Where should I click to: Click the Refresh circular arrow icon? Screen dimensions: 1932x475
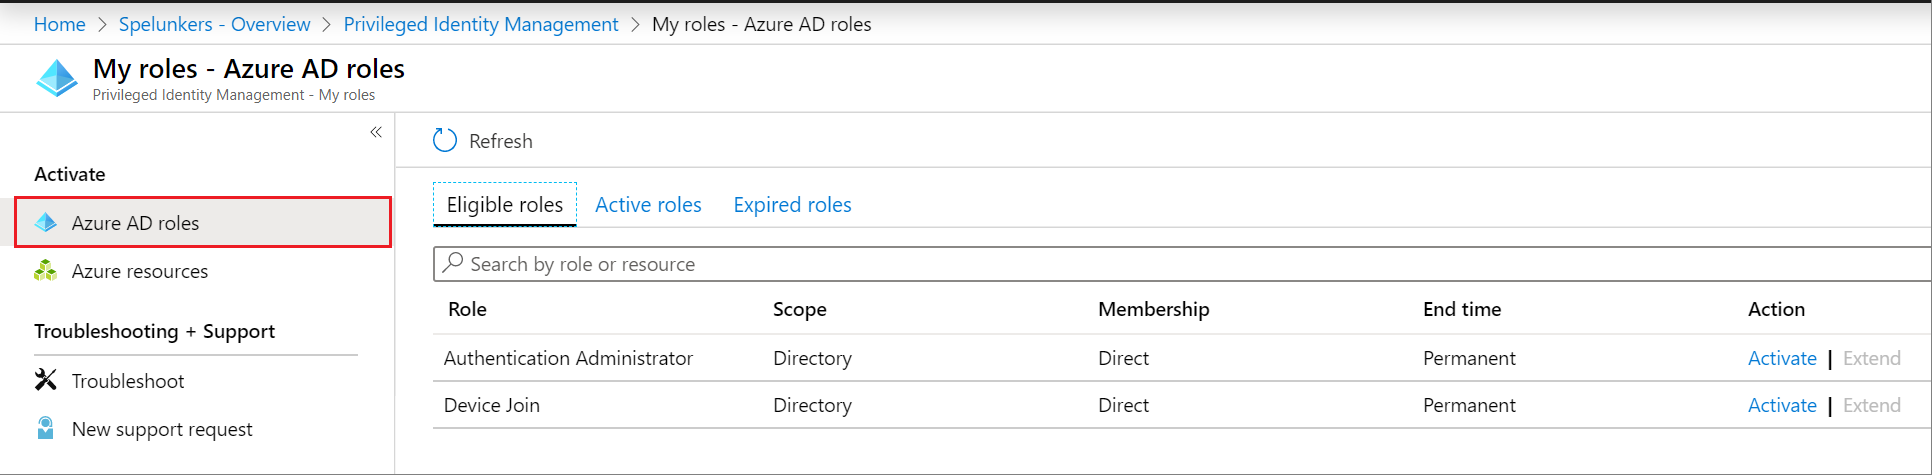[x=445, y=141]
